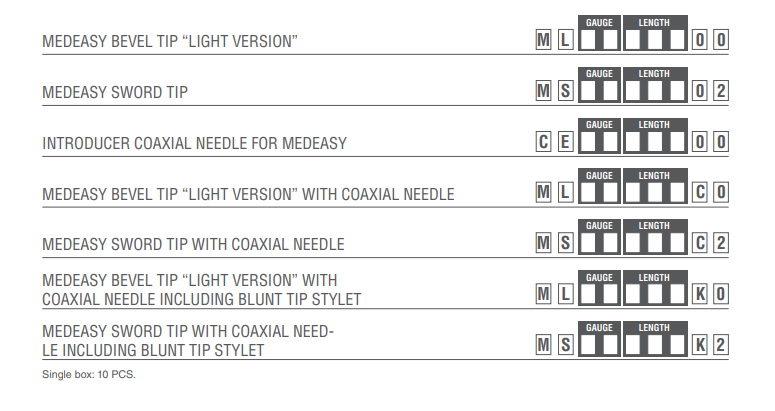Click the "L" box in the ML-C0 code
Screen dimensions: 775x411
click(x=565, y=193)
